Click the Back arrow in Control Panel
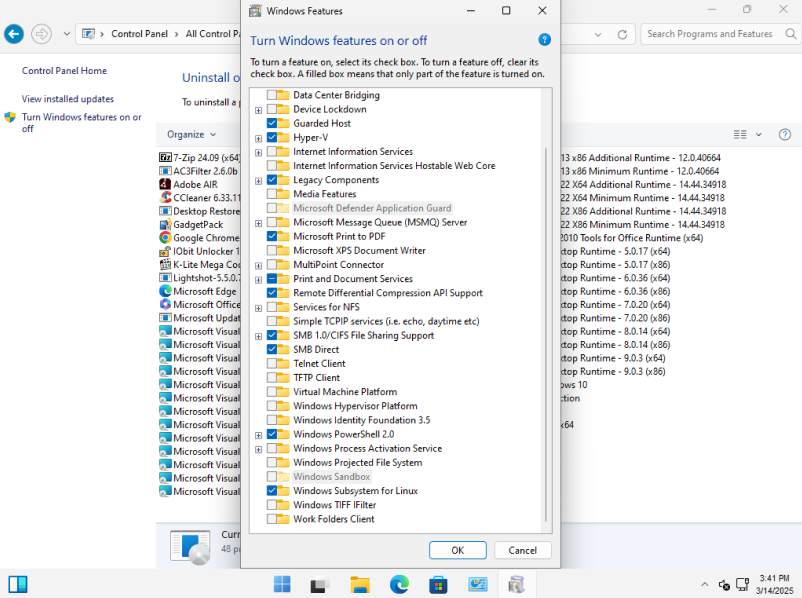802x598 pixels. click(x=14, y=34)
